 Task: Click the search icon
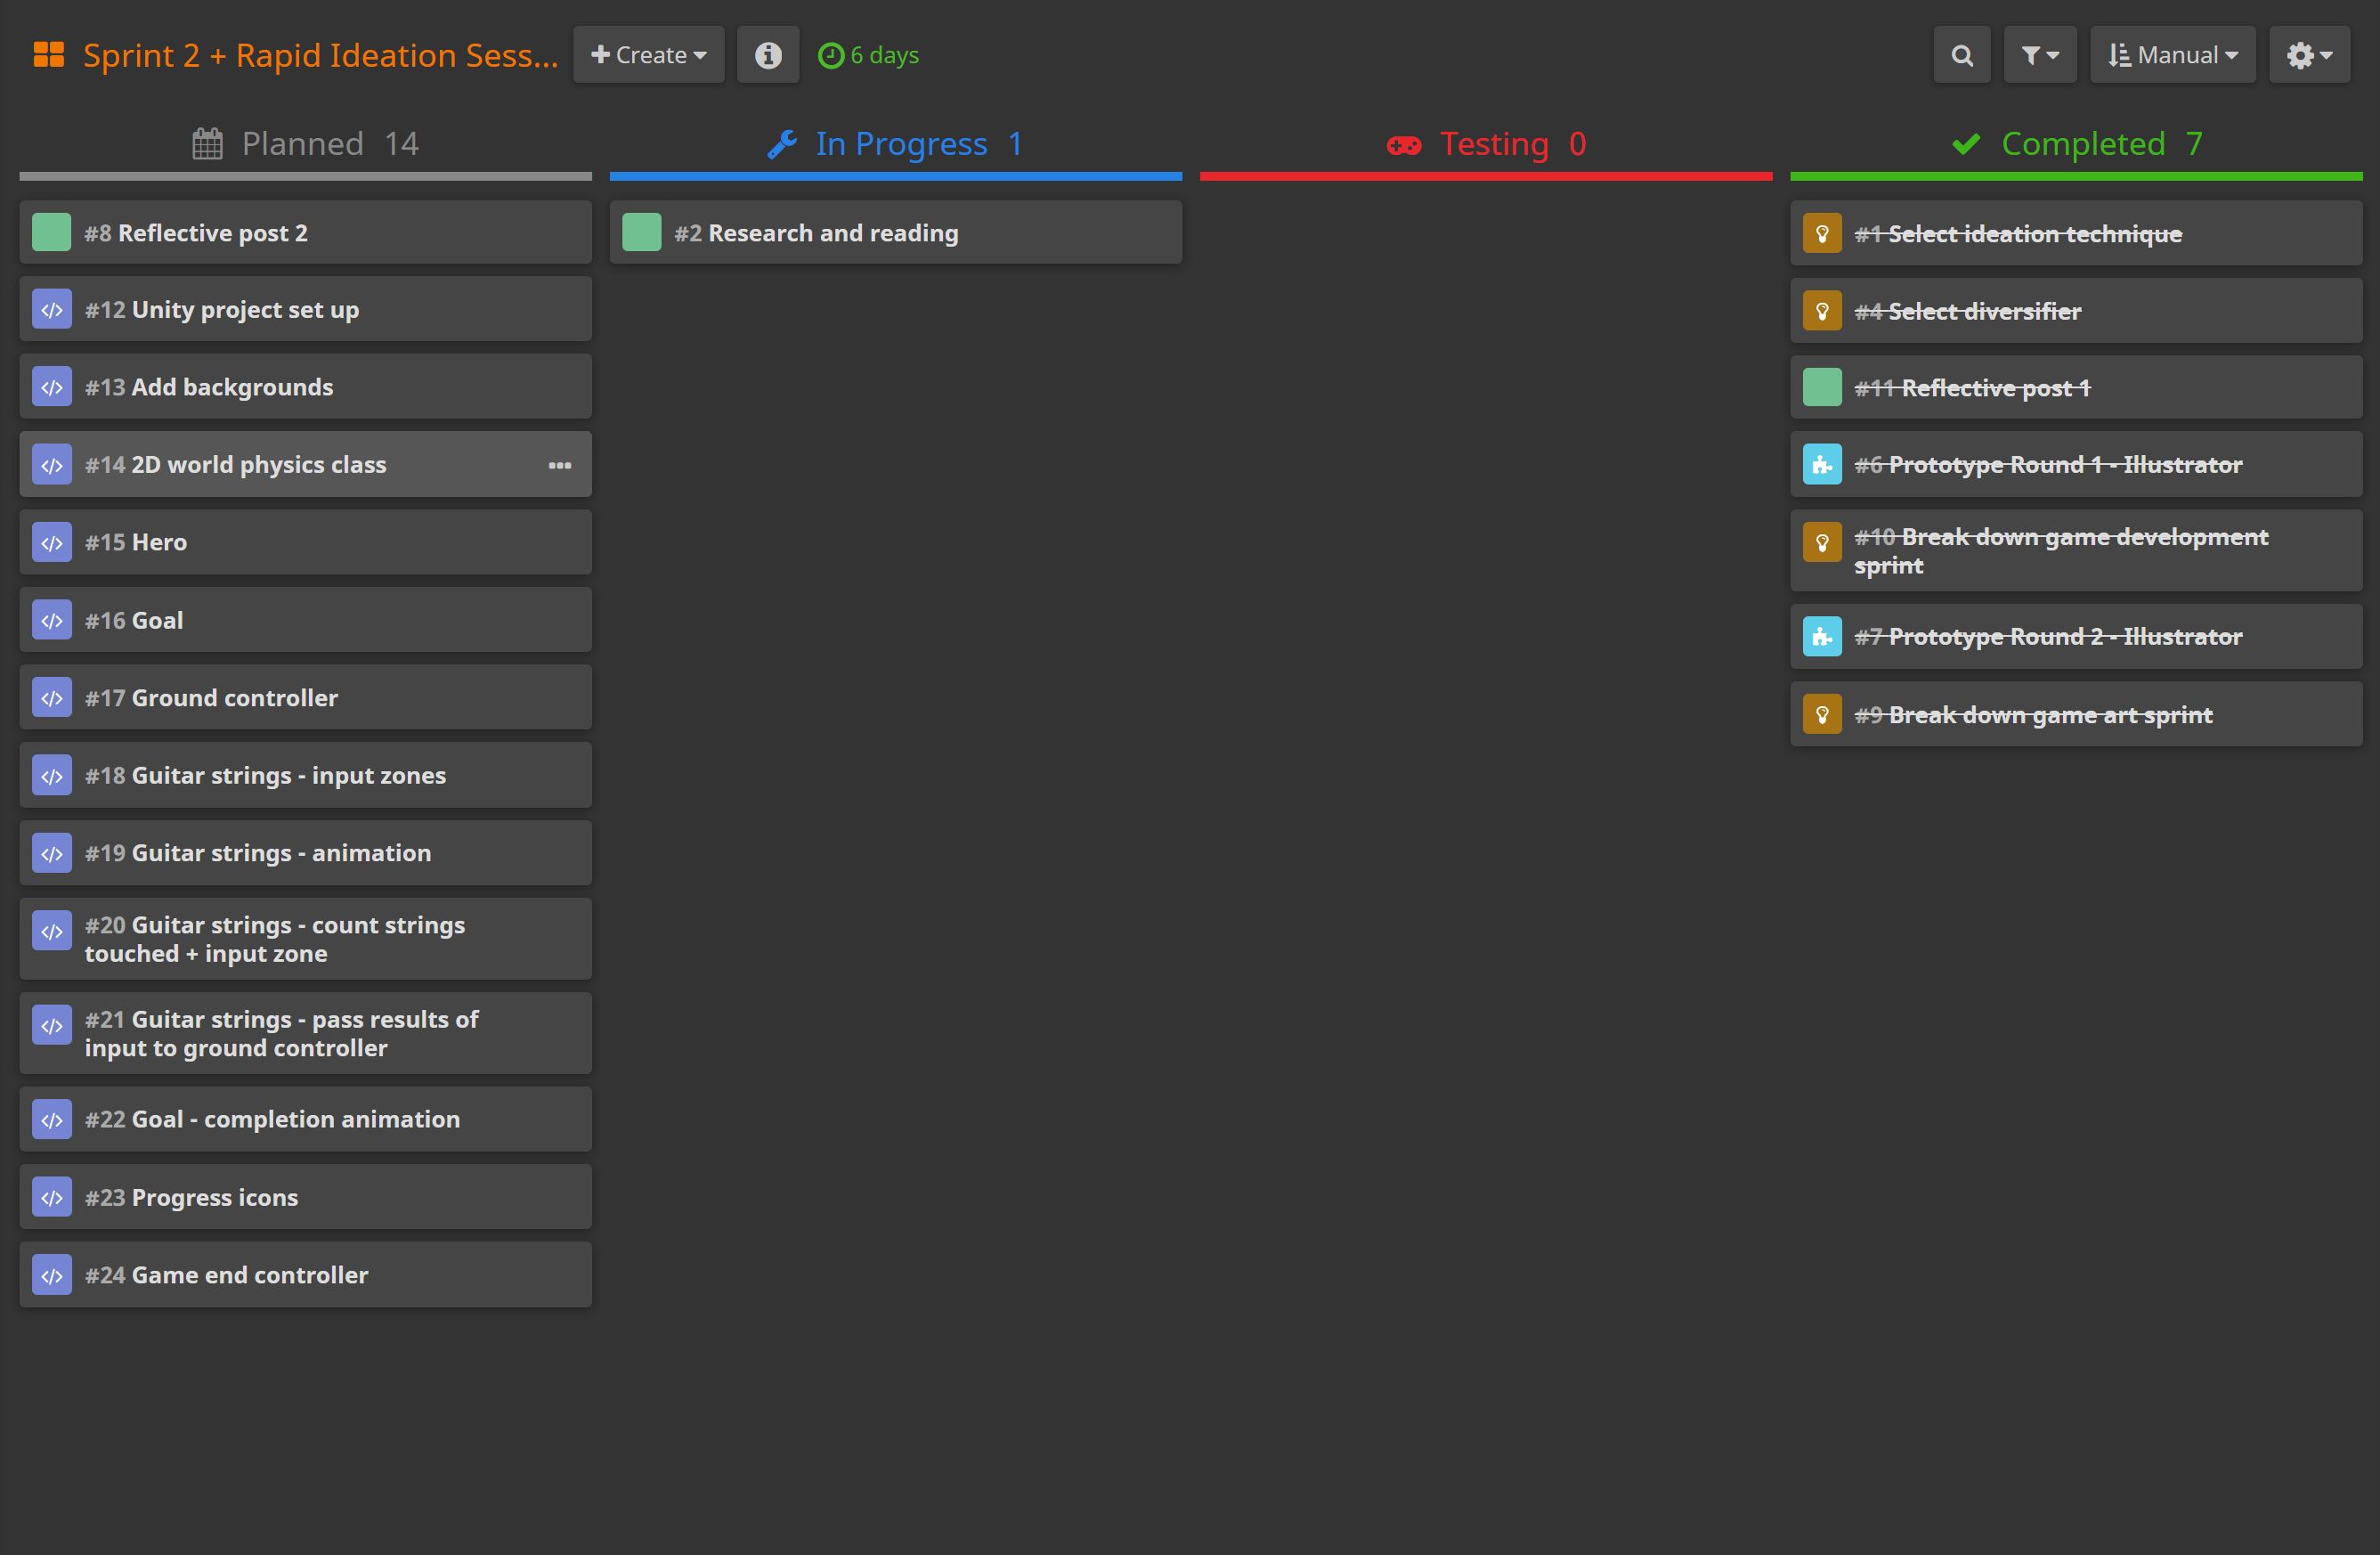[x=1961, y=55]
